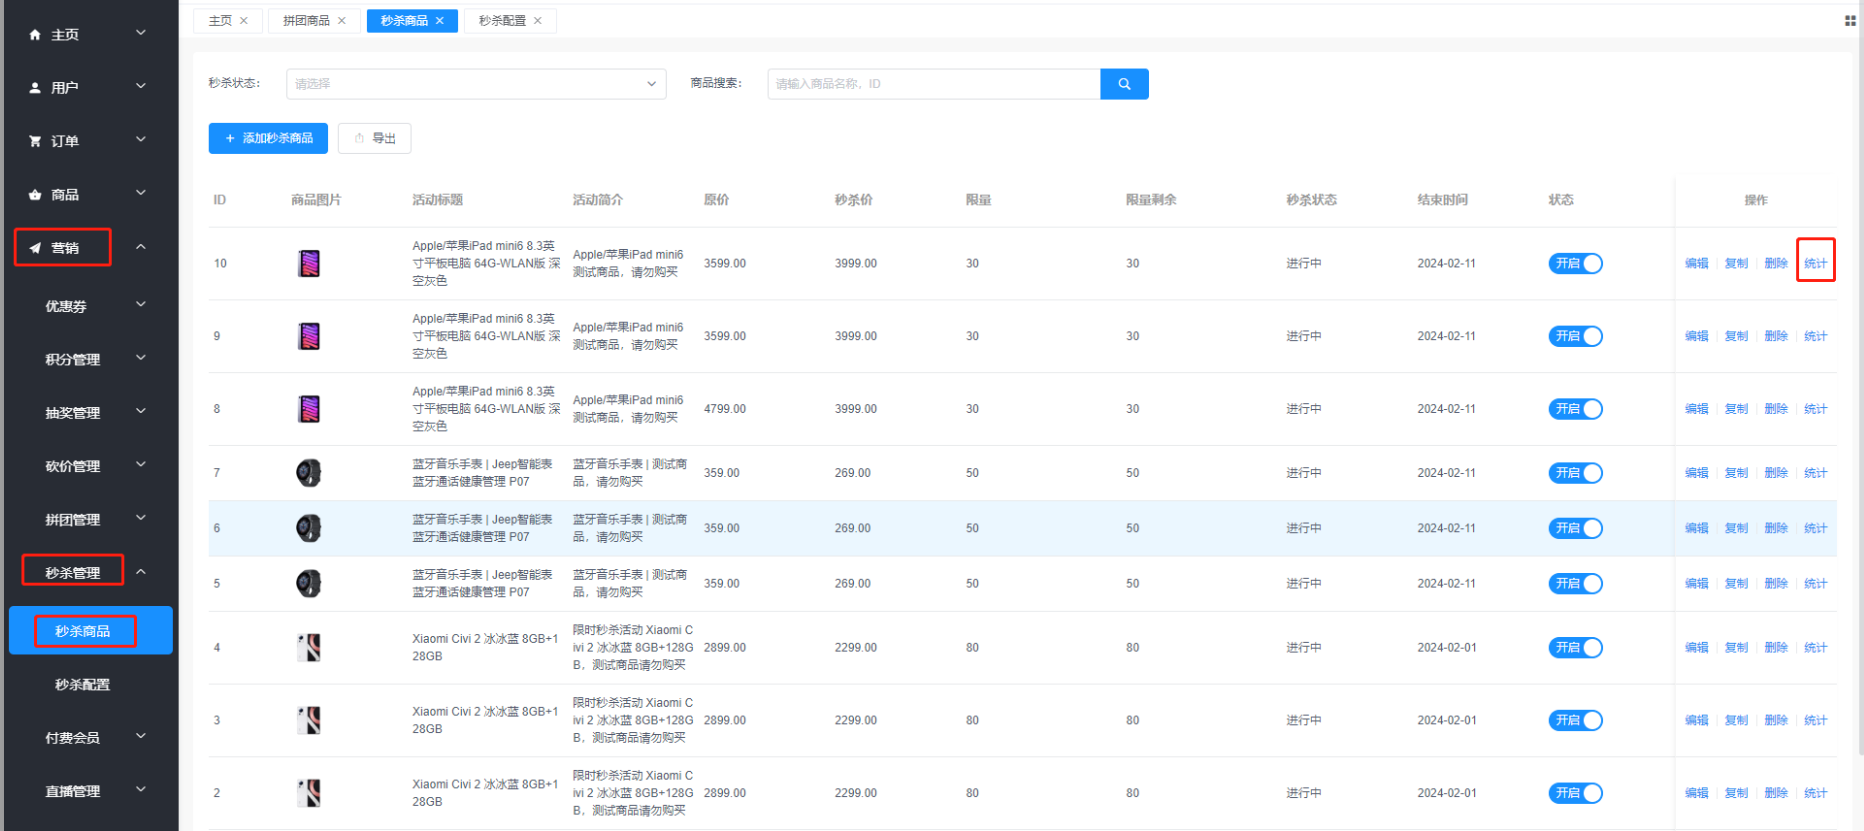Click the iPad thumbnail for item ID 9
Image resolution: width=1864 pixels, height=831 pixels.
309,336
